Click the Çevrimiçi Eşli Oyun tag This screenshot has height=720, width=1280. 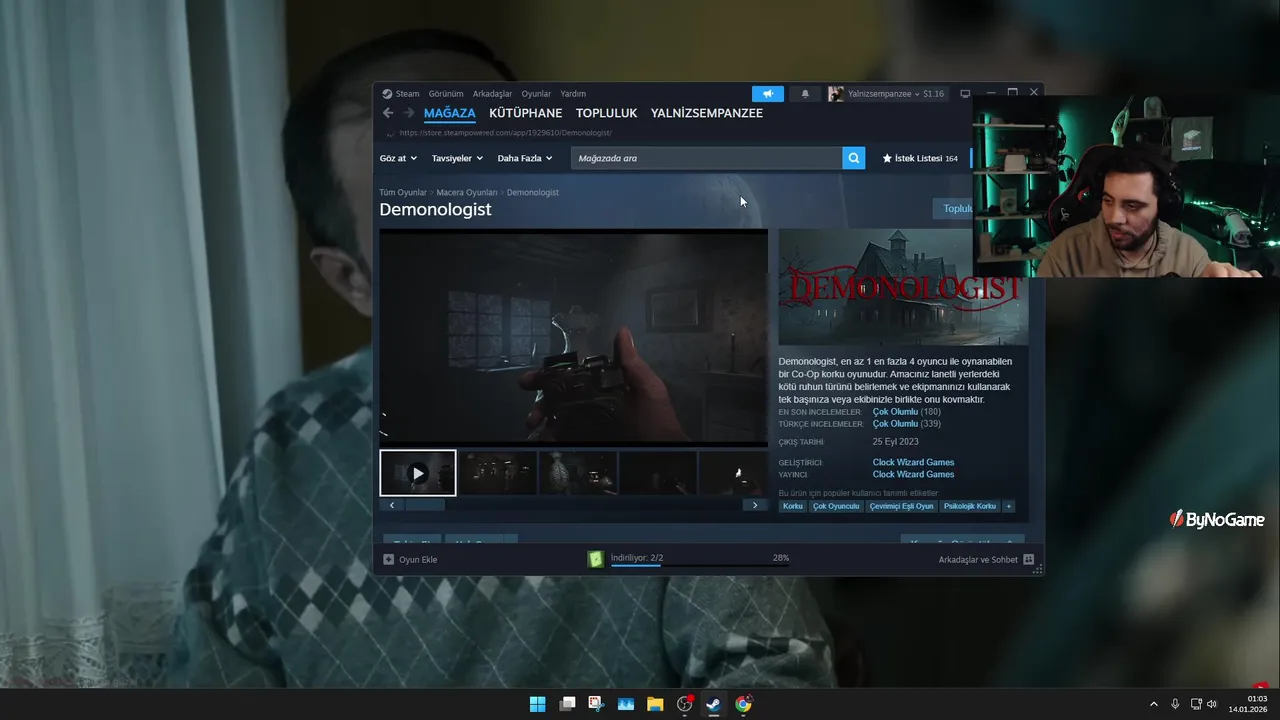901,506
